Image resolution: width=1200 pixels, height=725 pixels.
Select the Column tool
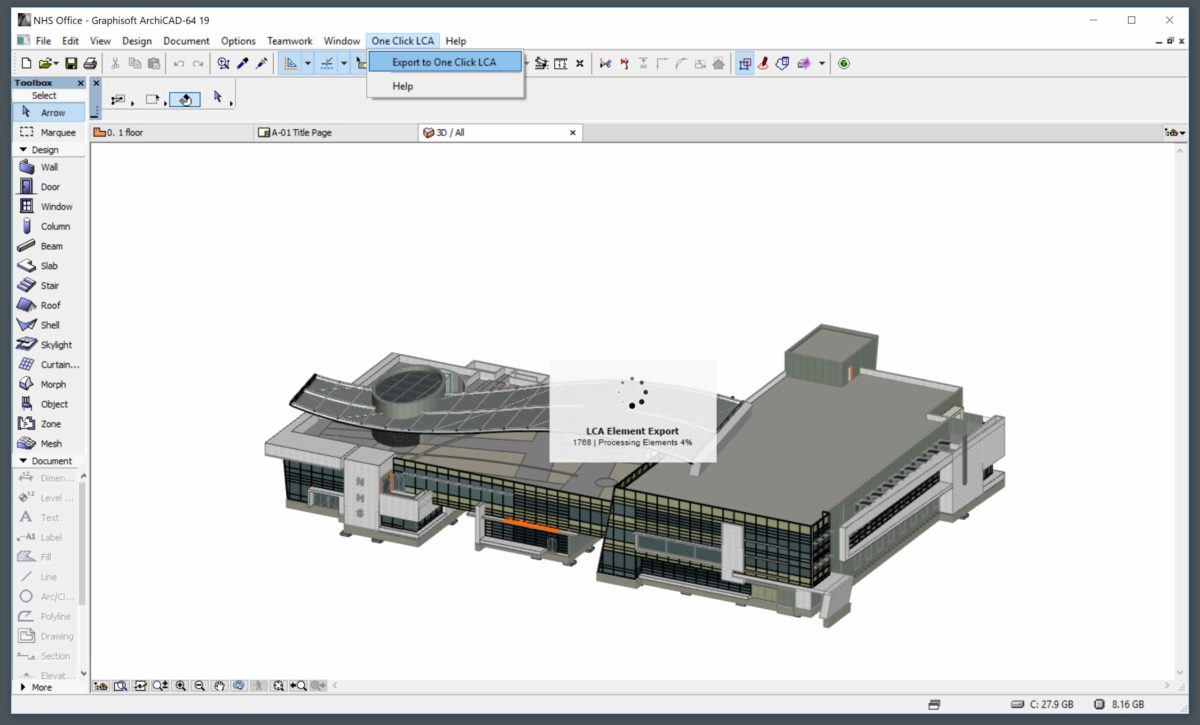tap(48, 226)
